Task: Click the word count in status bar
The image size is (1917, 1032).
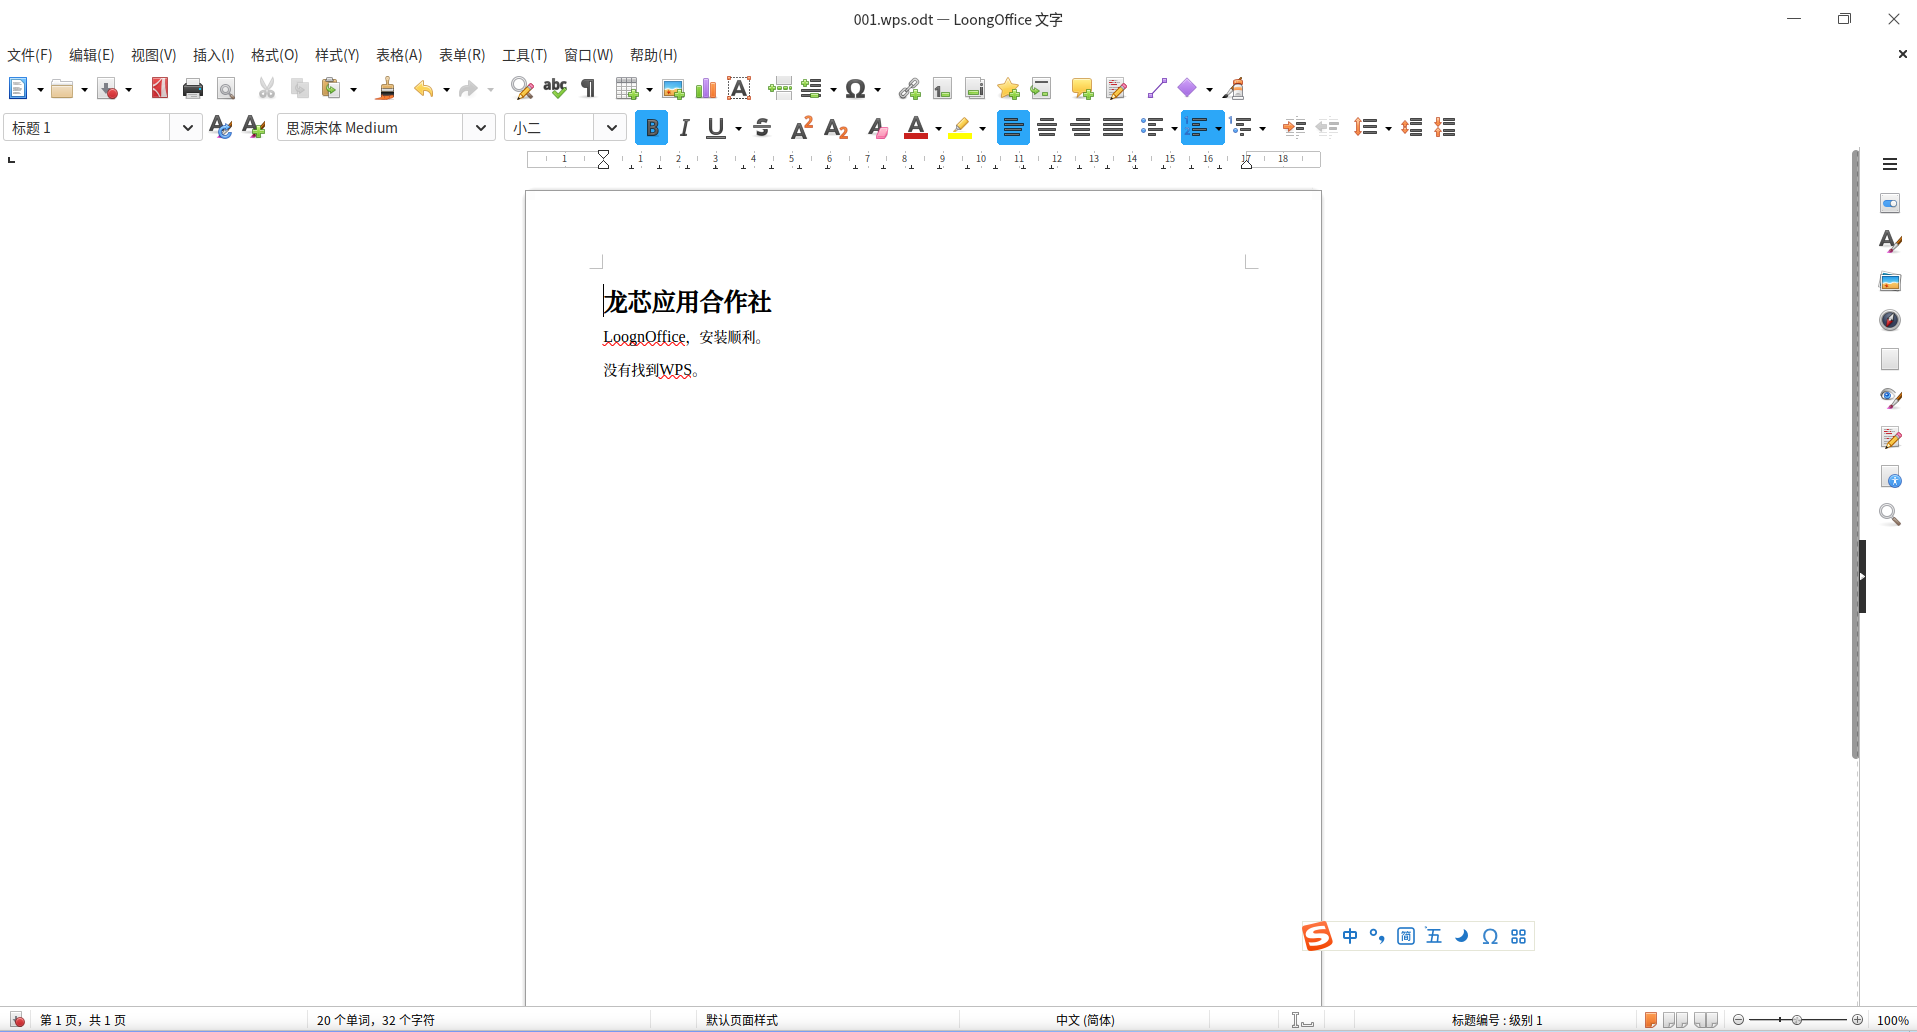Action: (376, 1020)
